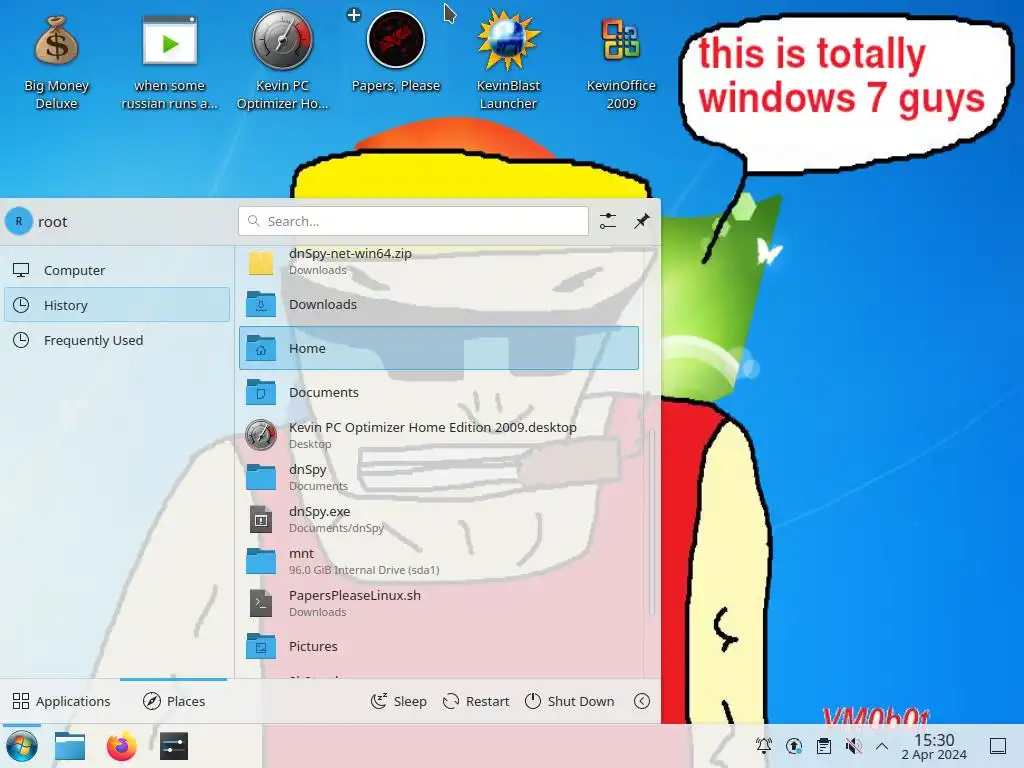Select Computer in the sidebar
Screen dimensions: 1024x768
[117, 270]
